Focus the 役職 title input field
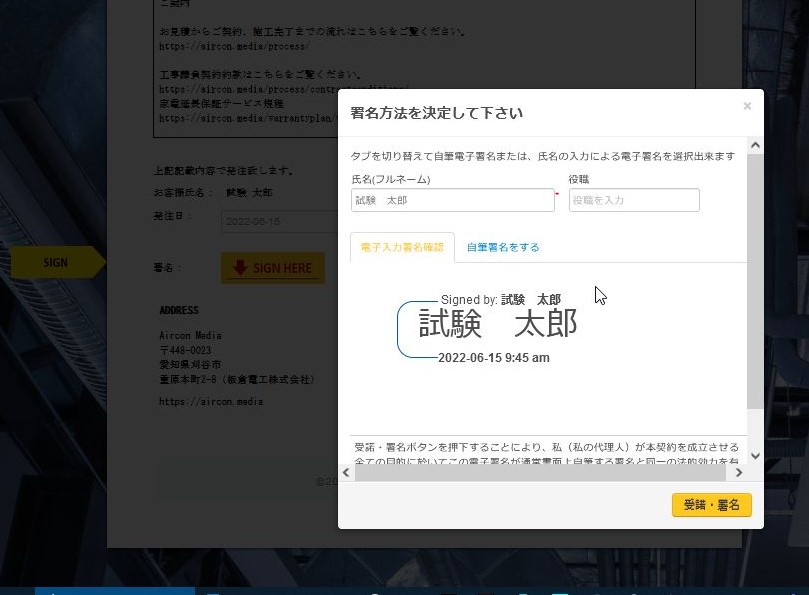Viewport: 809px width, 595px height. [634, 200]
